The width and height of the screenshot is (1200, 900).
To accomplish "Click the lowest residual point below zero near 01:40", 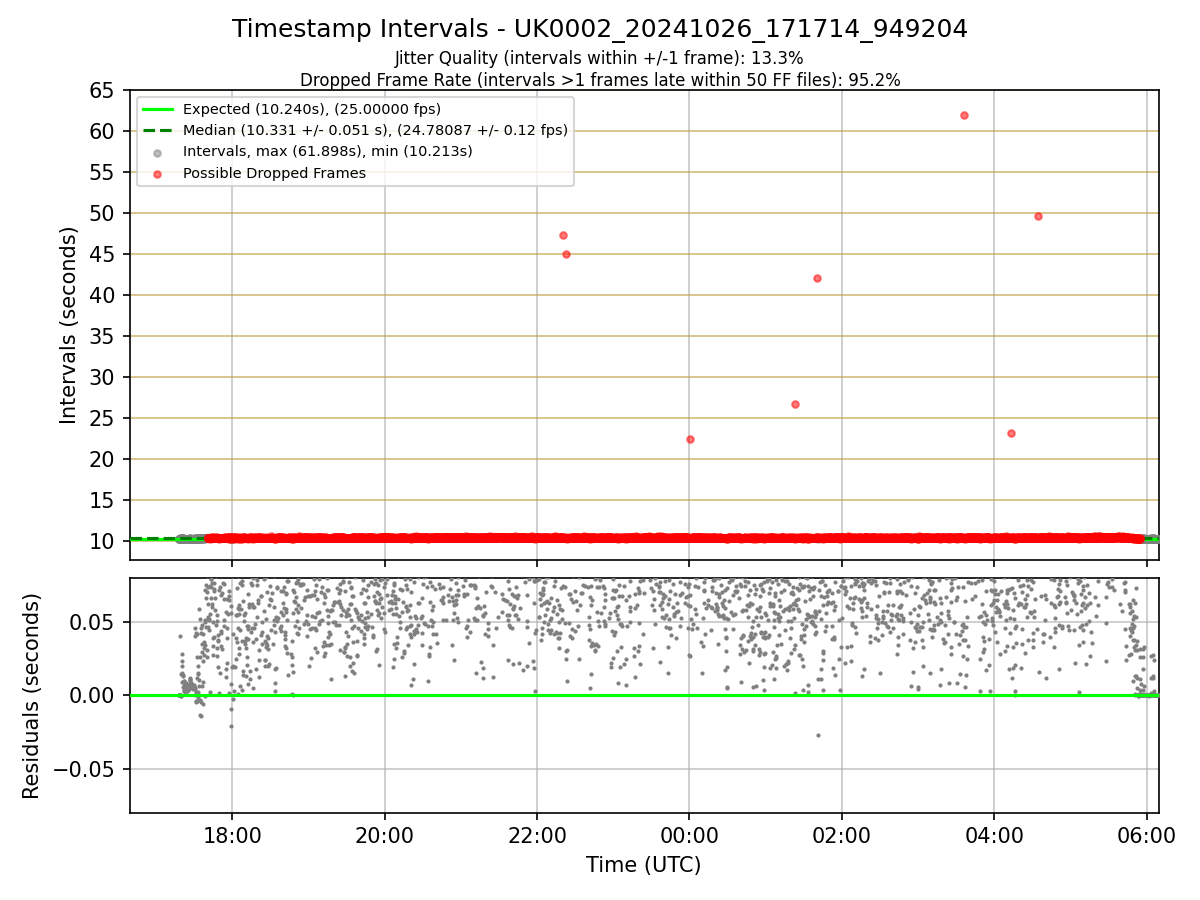I will [x=818, y=735].
